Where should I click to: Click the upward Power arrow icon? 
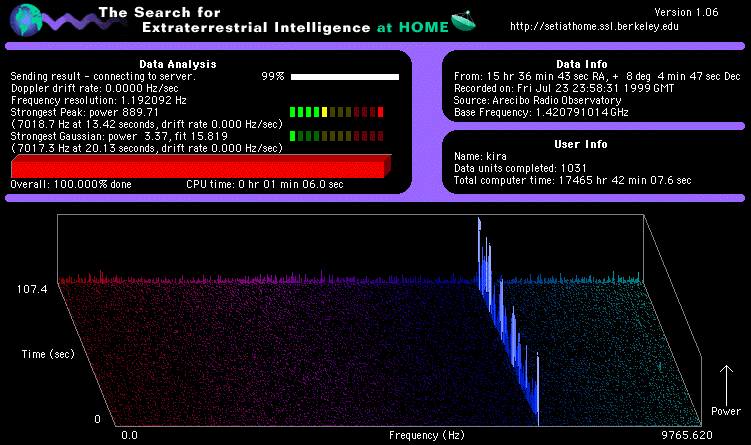tap(726, 385)
